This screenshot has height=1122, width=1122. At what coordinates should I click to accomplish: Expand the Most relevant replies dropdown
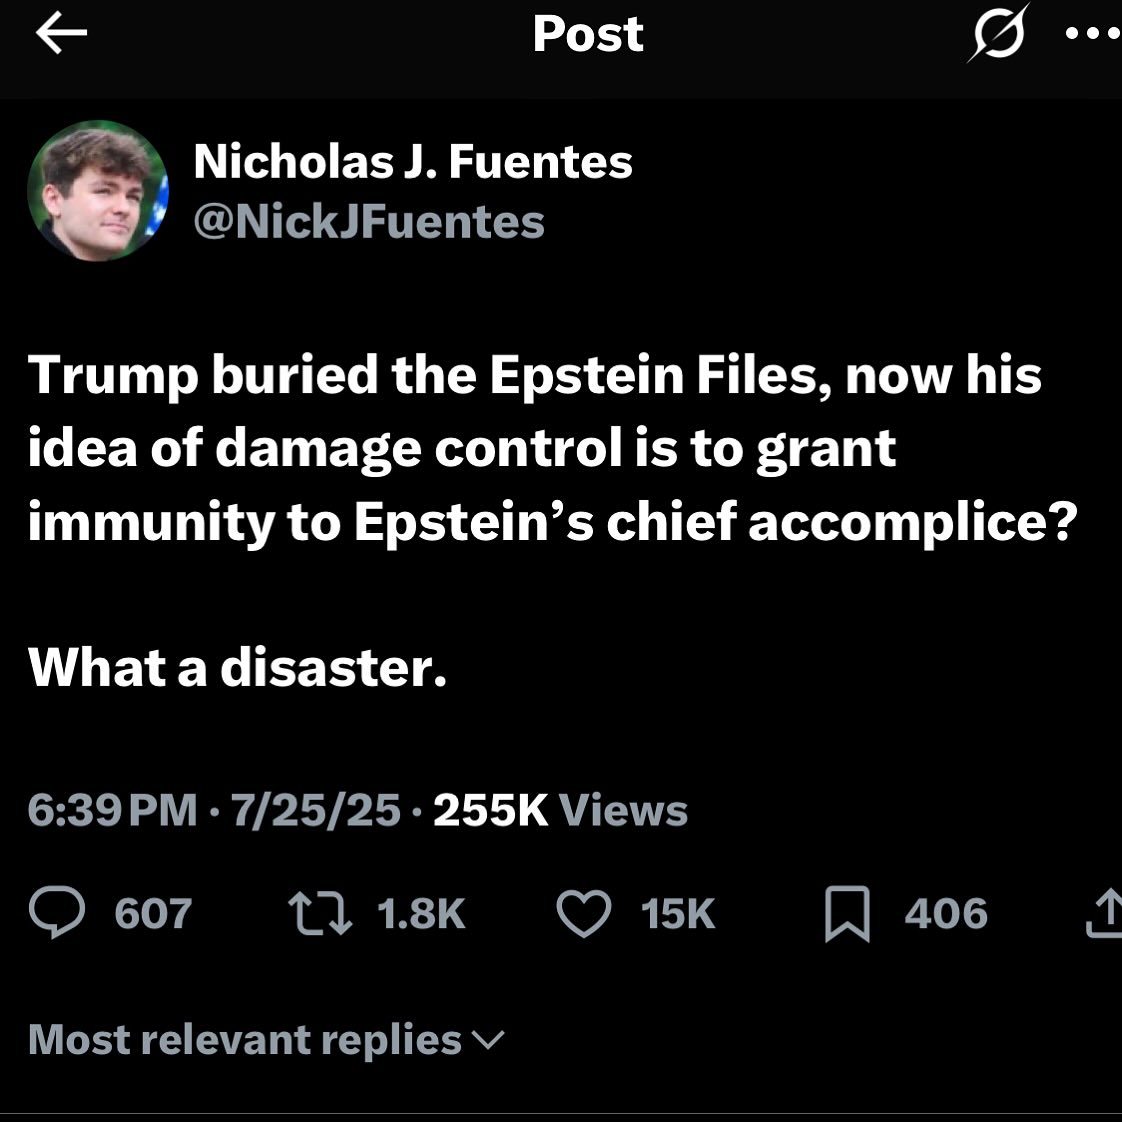click(266, 1039)
